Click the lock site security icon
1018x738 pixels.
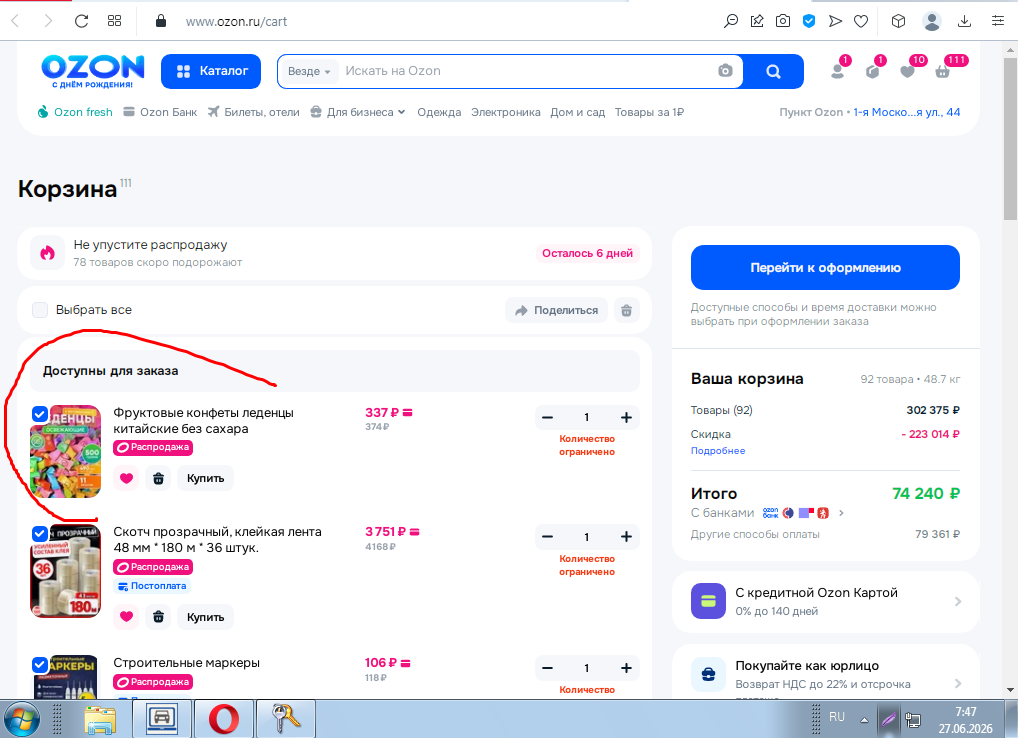point(161,21)
